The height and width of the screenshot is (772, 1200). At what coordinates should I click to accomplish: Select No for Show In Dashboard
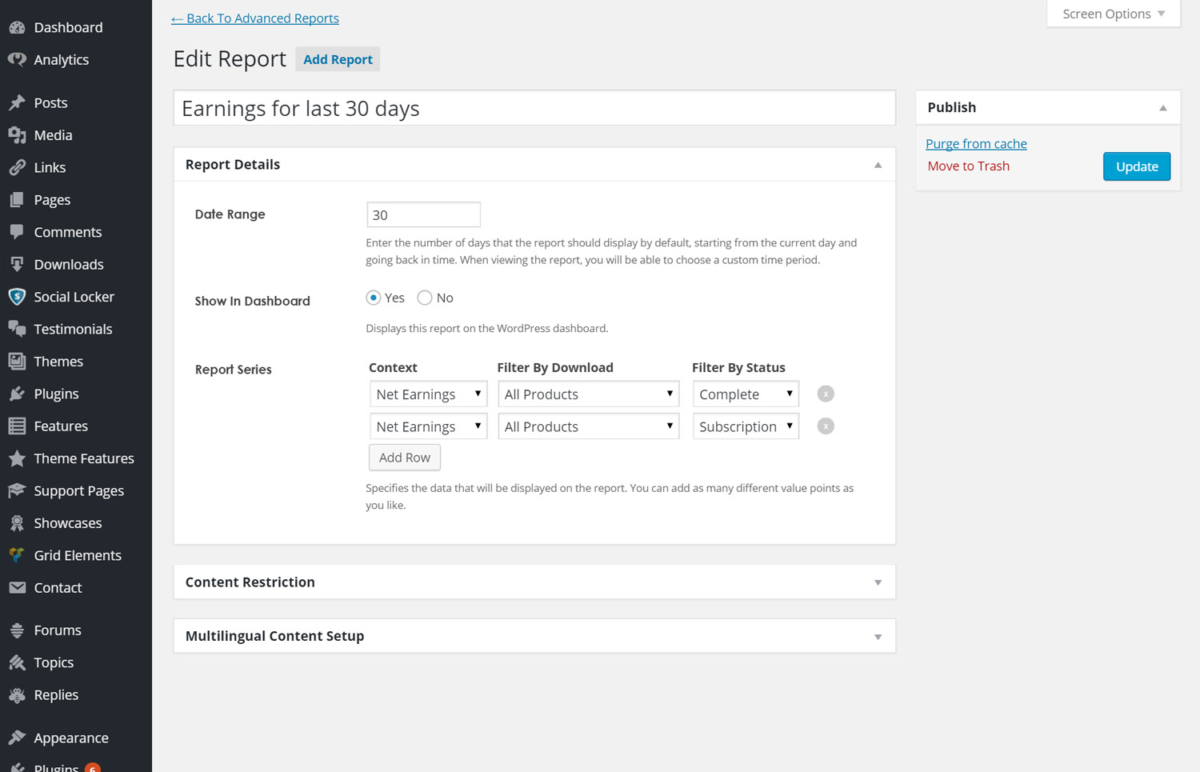coord(425,298)
